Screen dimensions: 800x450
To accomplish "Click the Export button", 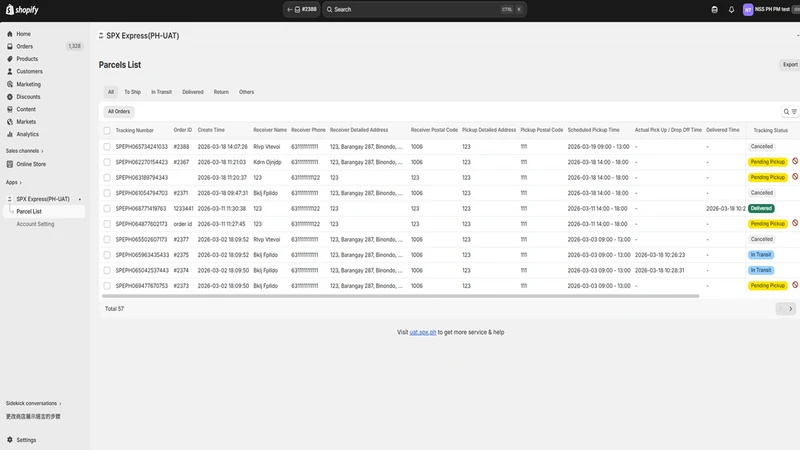I will (x=790, y=65).
